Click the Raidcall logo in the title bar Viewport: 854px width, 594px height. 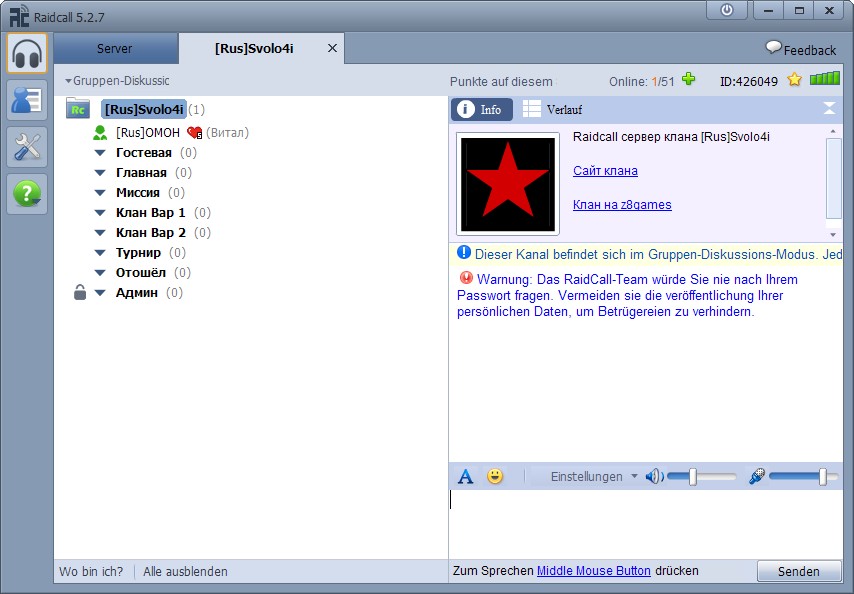pos(20,15)
